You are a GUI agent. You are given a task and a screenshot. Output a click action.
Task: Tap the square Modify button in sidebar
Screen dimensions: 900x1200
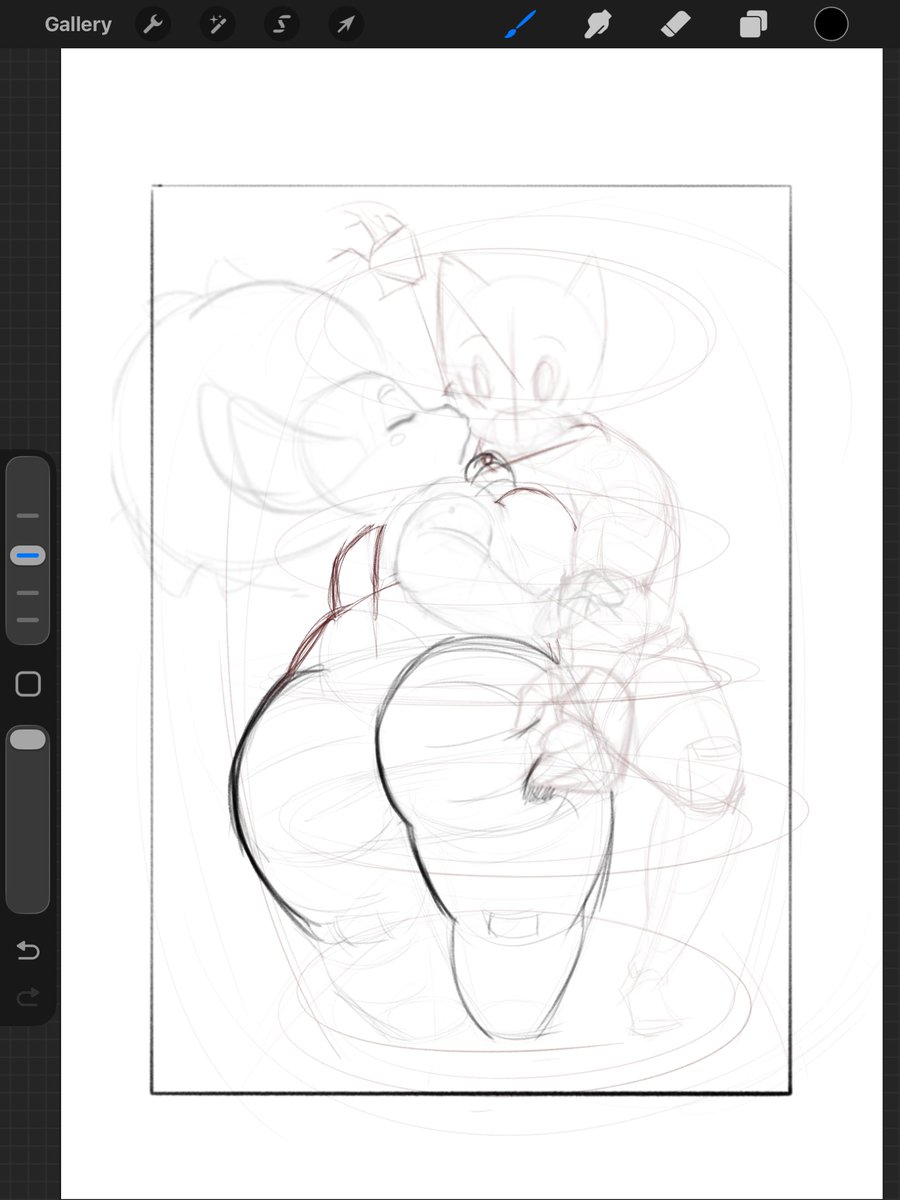coord(28,684)
